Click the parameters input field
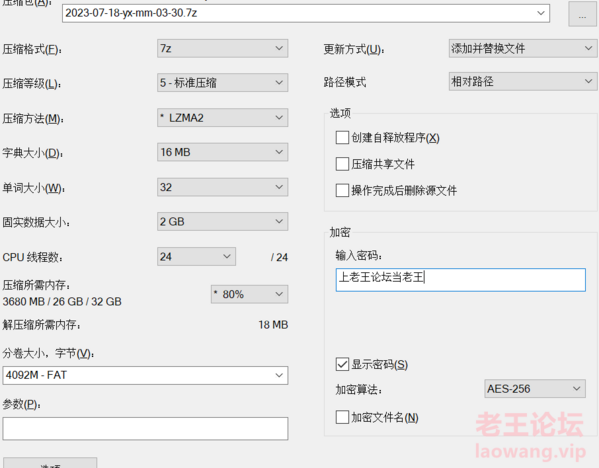 click(145, 429)
